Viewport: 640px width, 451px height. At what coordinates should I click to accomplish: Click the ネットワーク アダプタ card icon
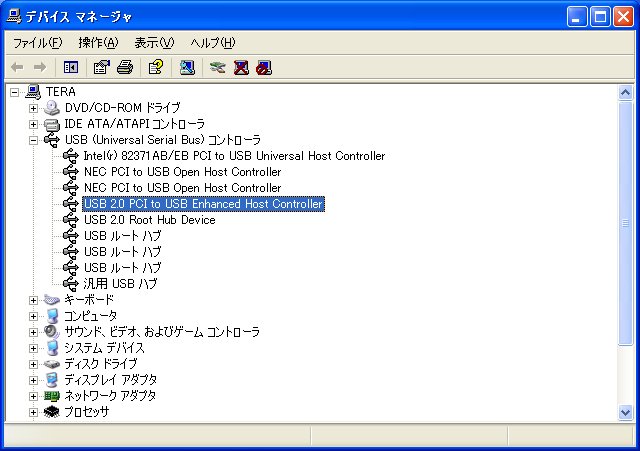(x=52, y=396)
